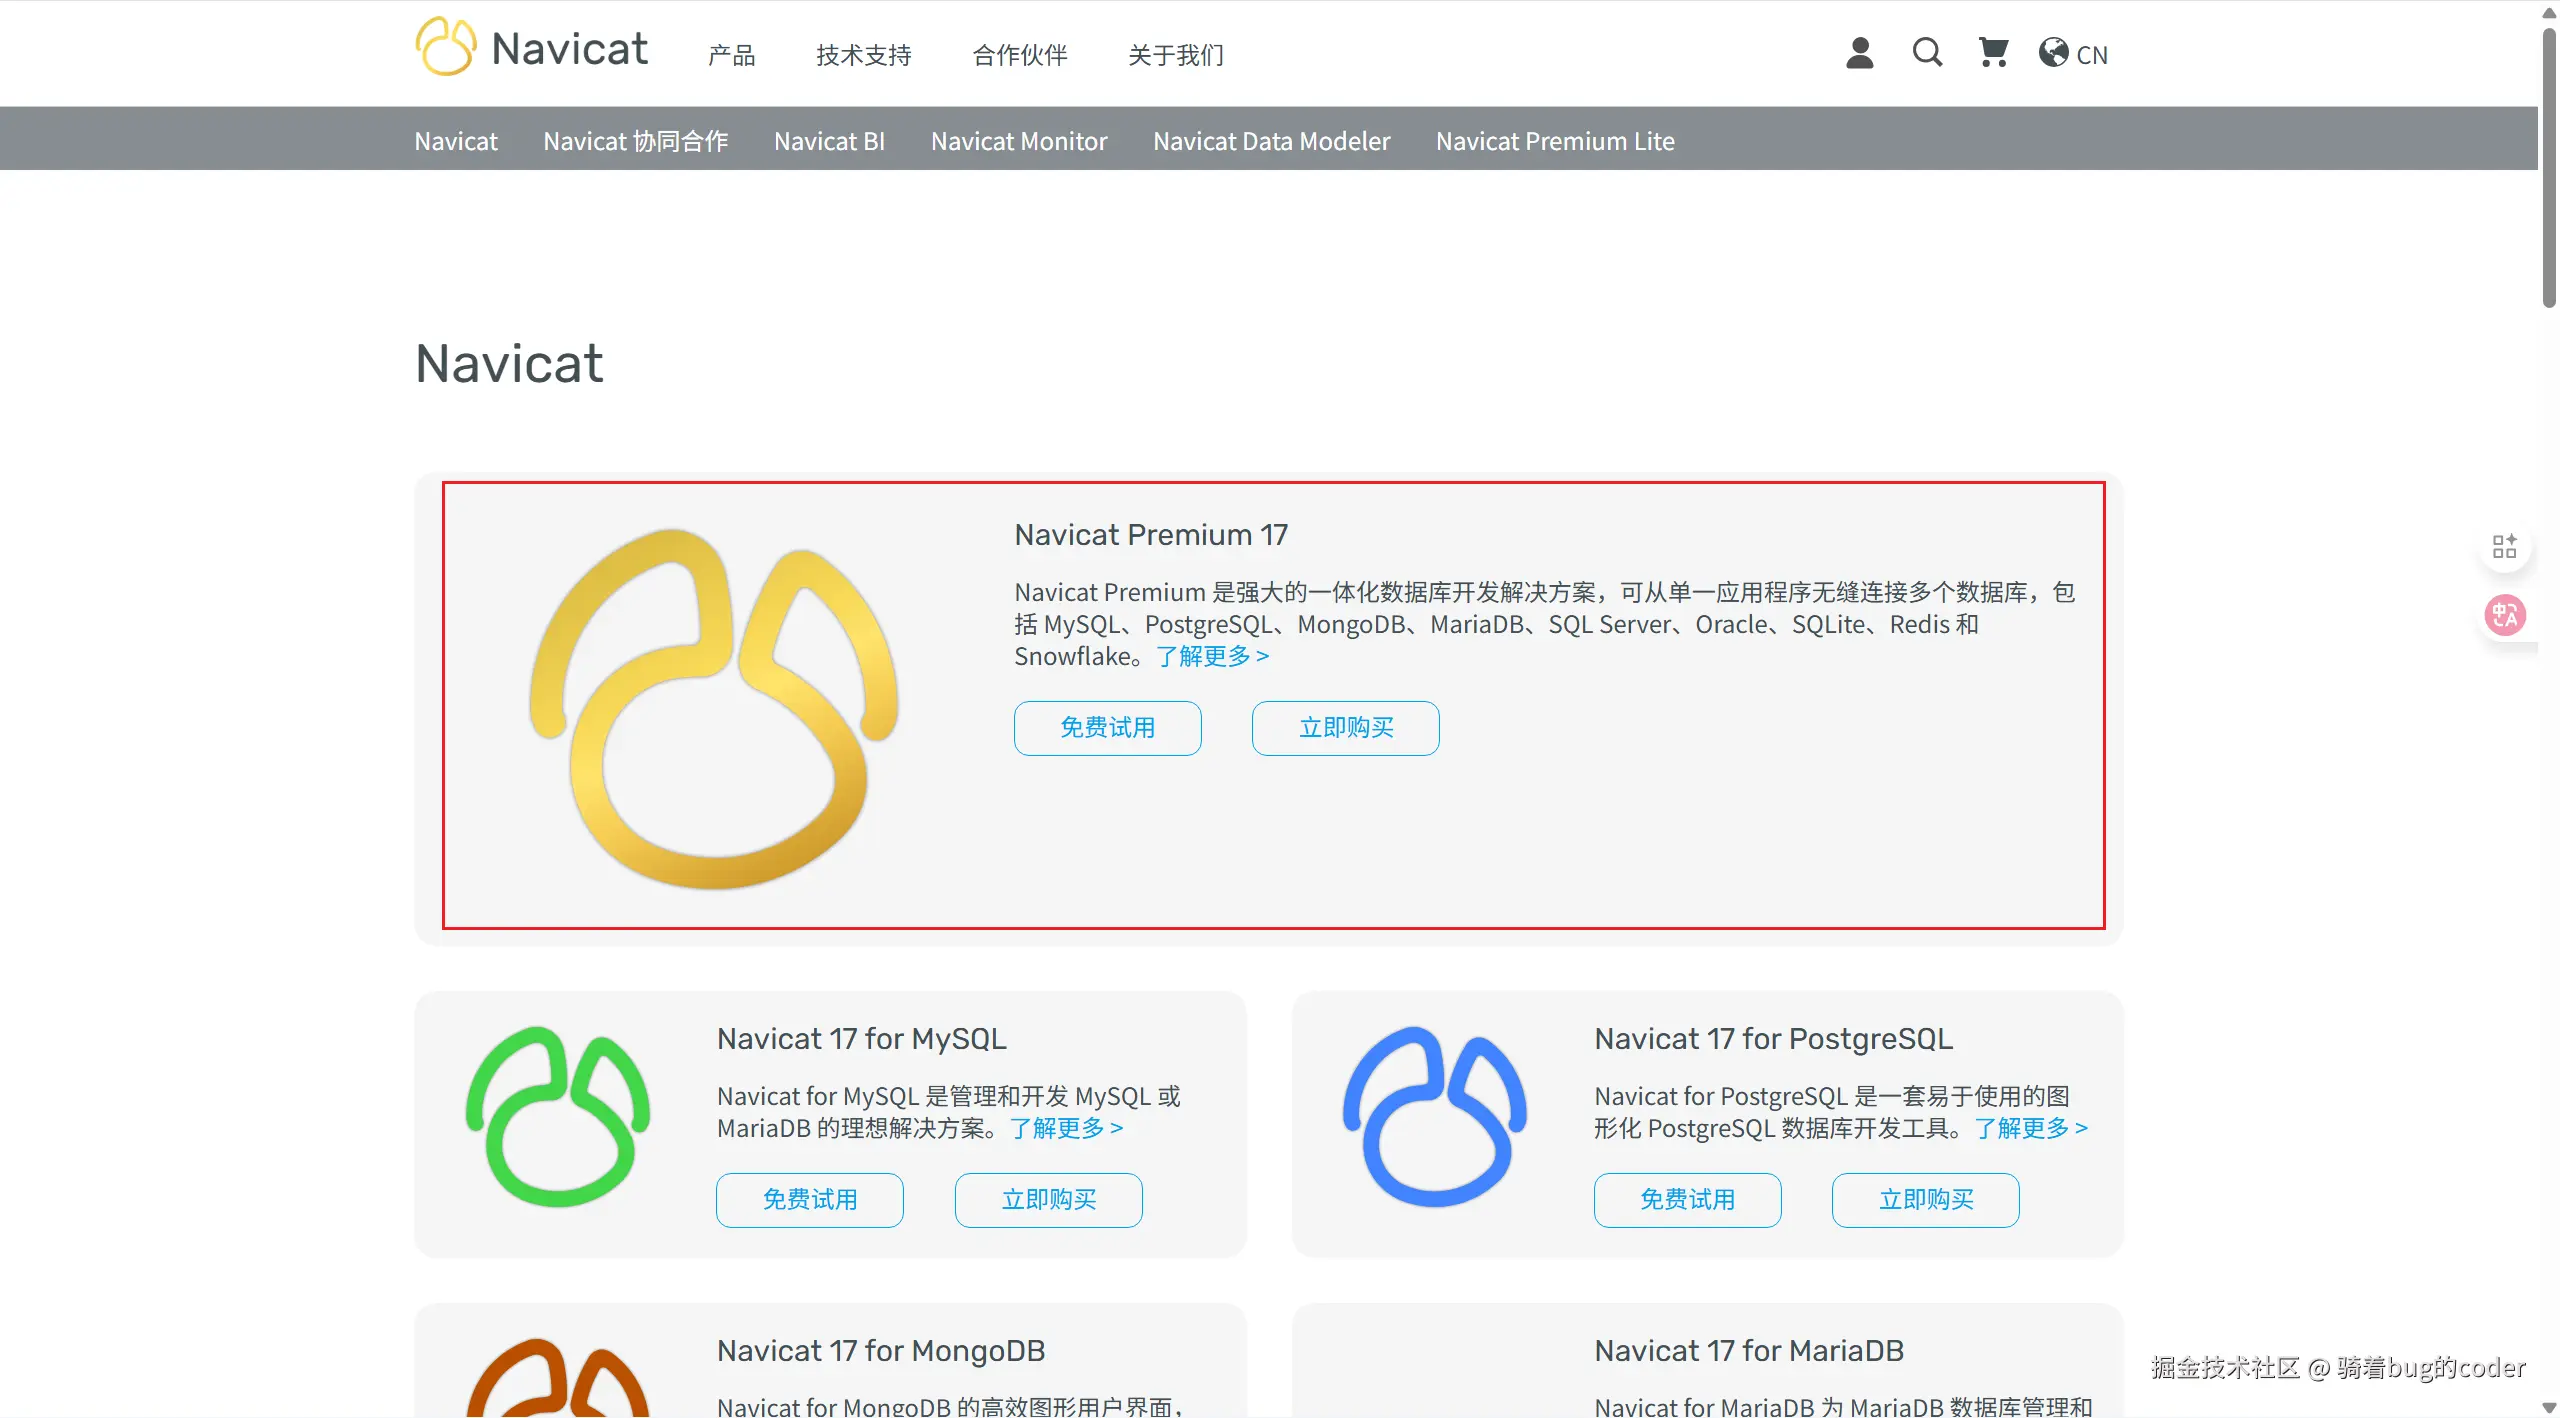
Task: Click the green Navicat for MySQL logo
Action: pos(558,1117)
